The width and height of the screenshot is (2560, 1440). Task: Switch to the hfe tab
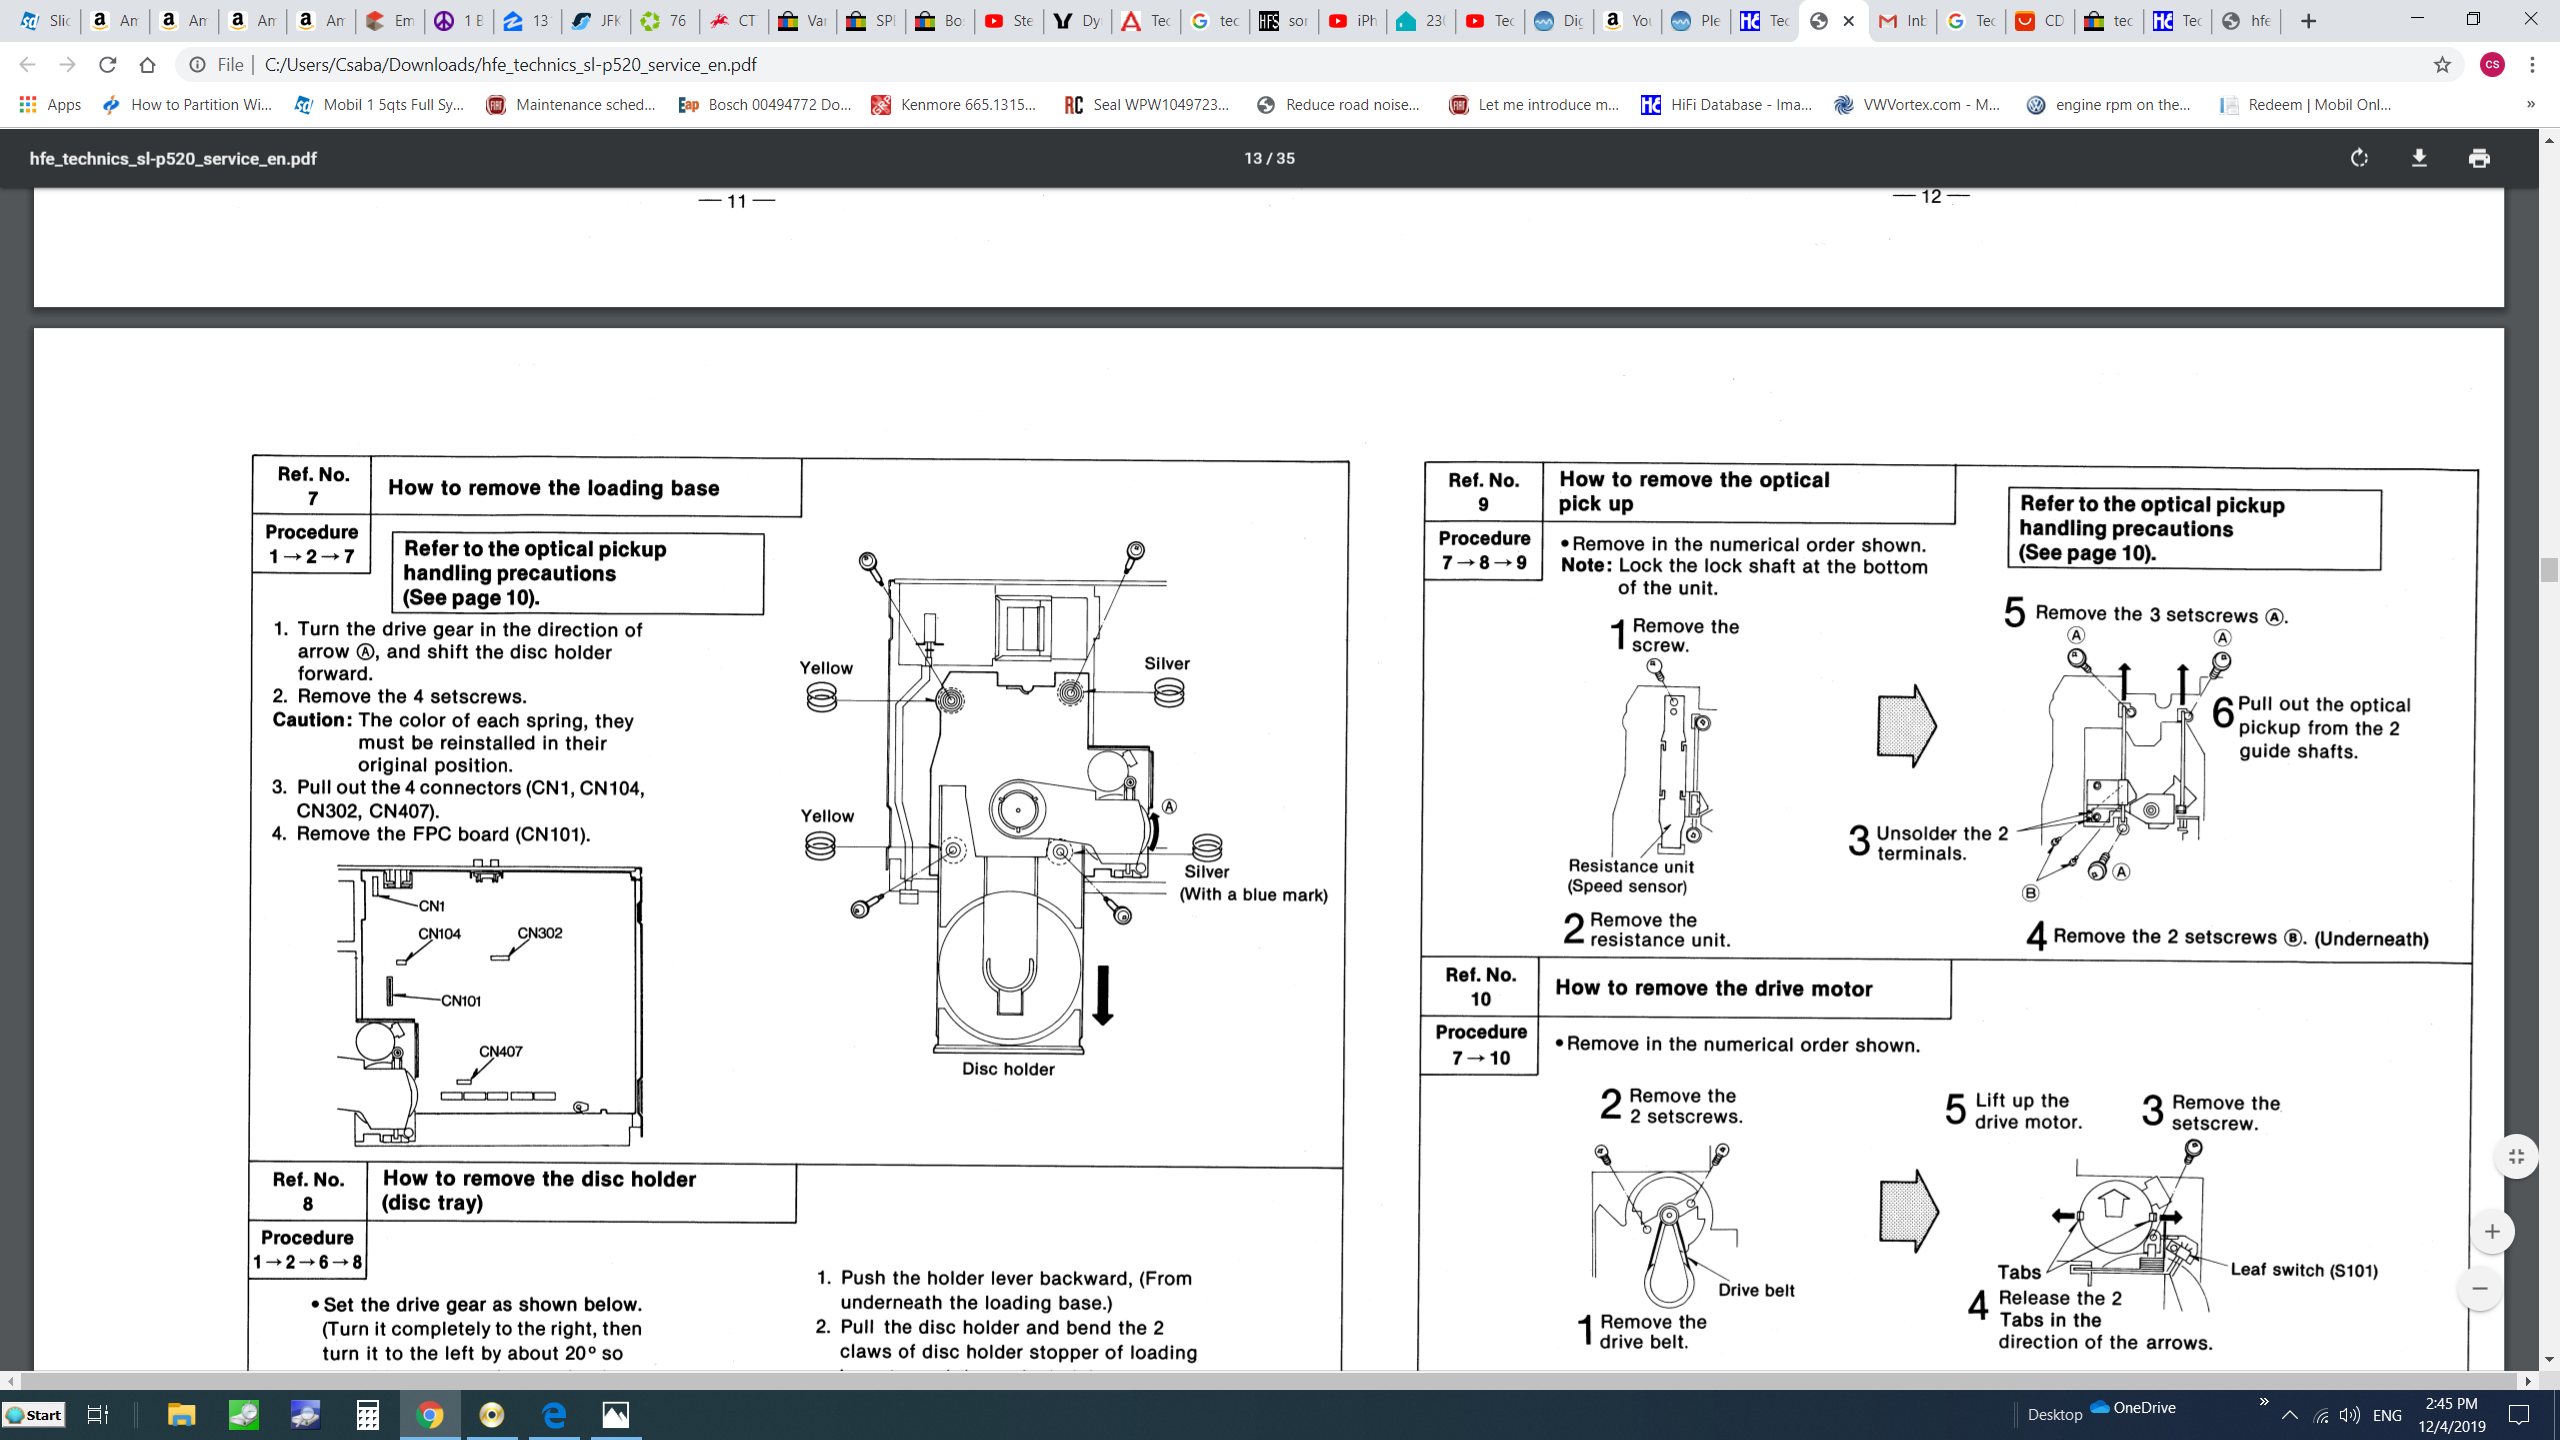2246,21
